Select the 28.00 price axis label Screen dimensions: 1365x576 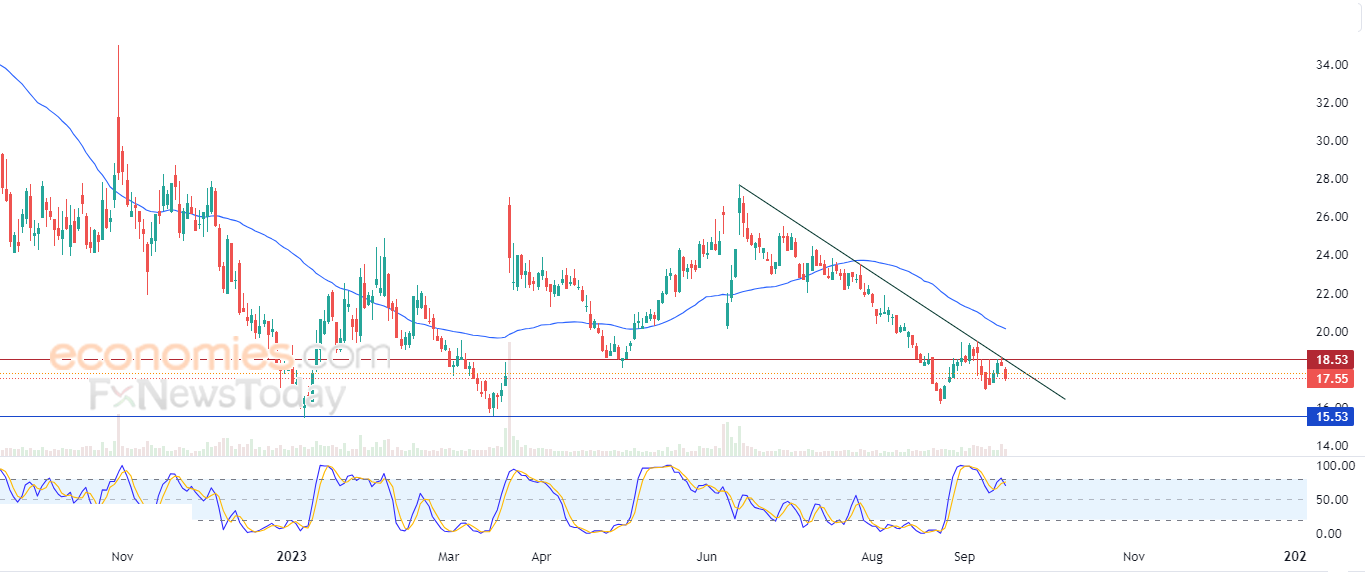coord(1332,179)
